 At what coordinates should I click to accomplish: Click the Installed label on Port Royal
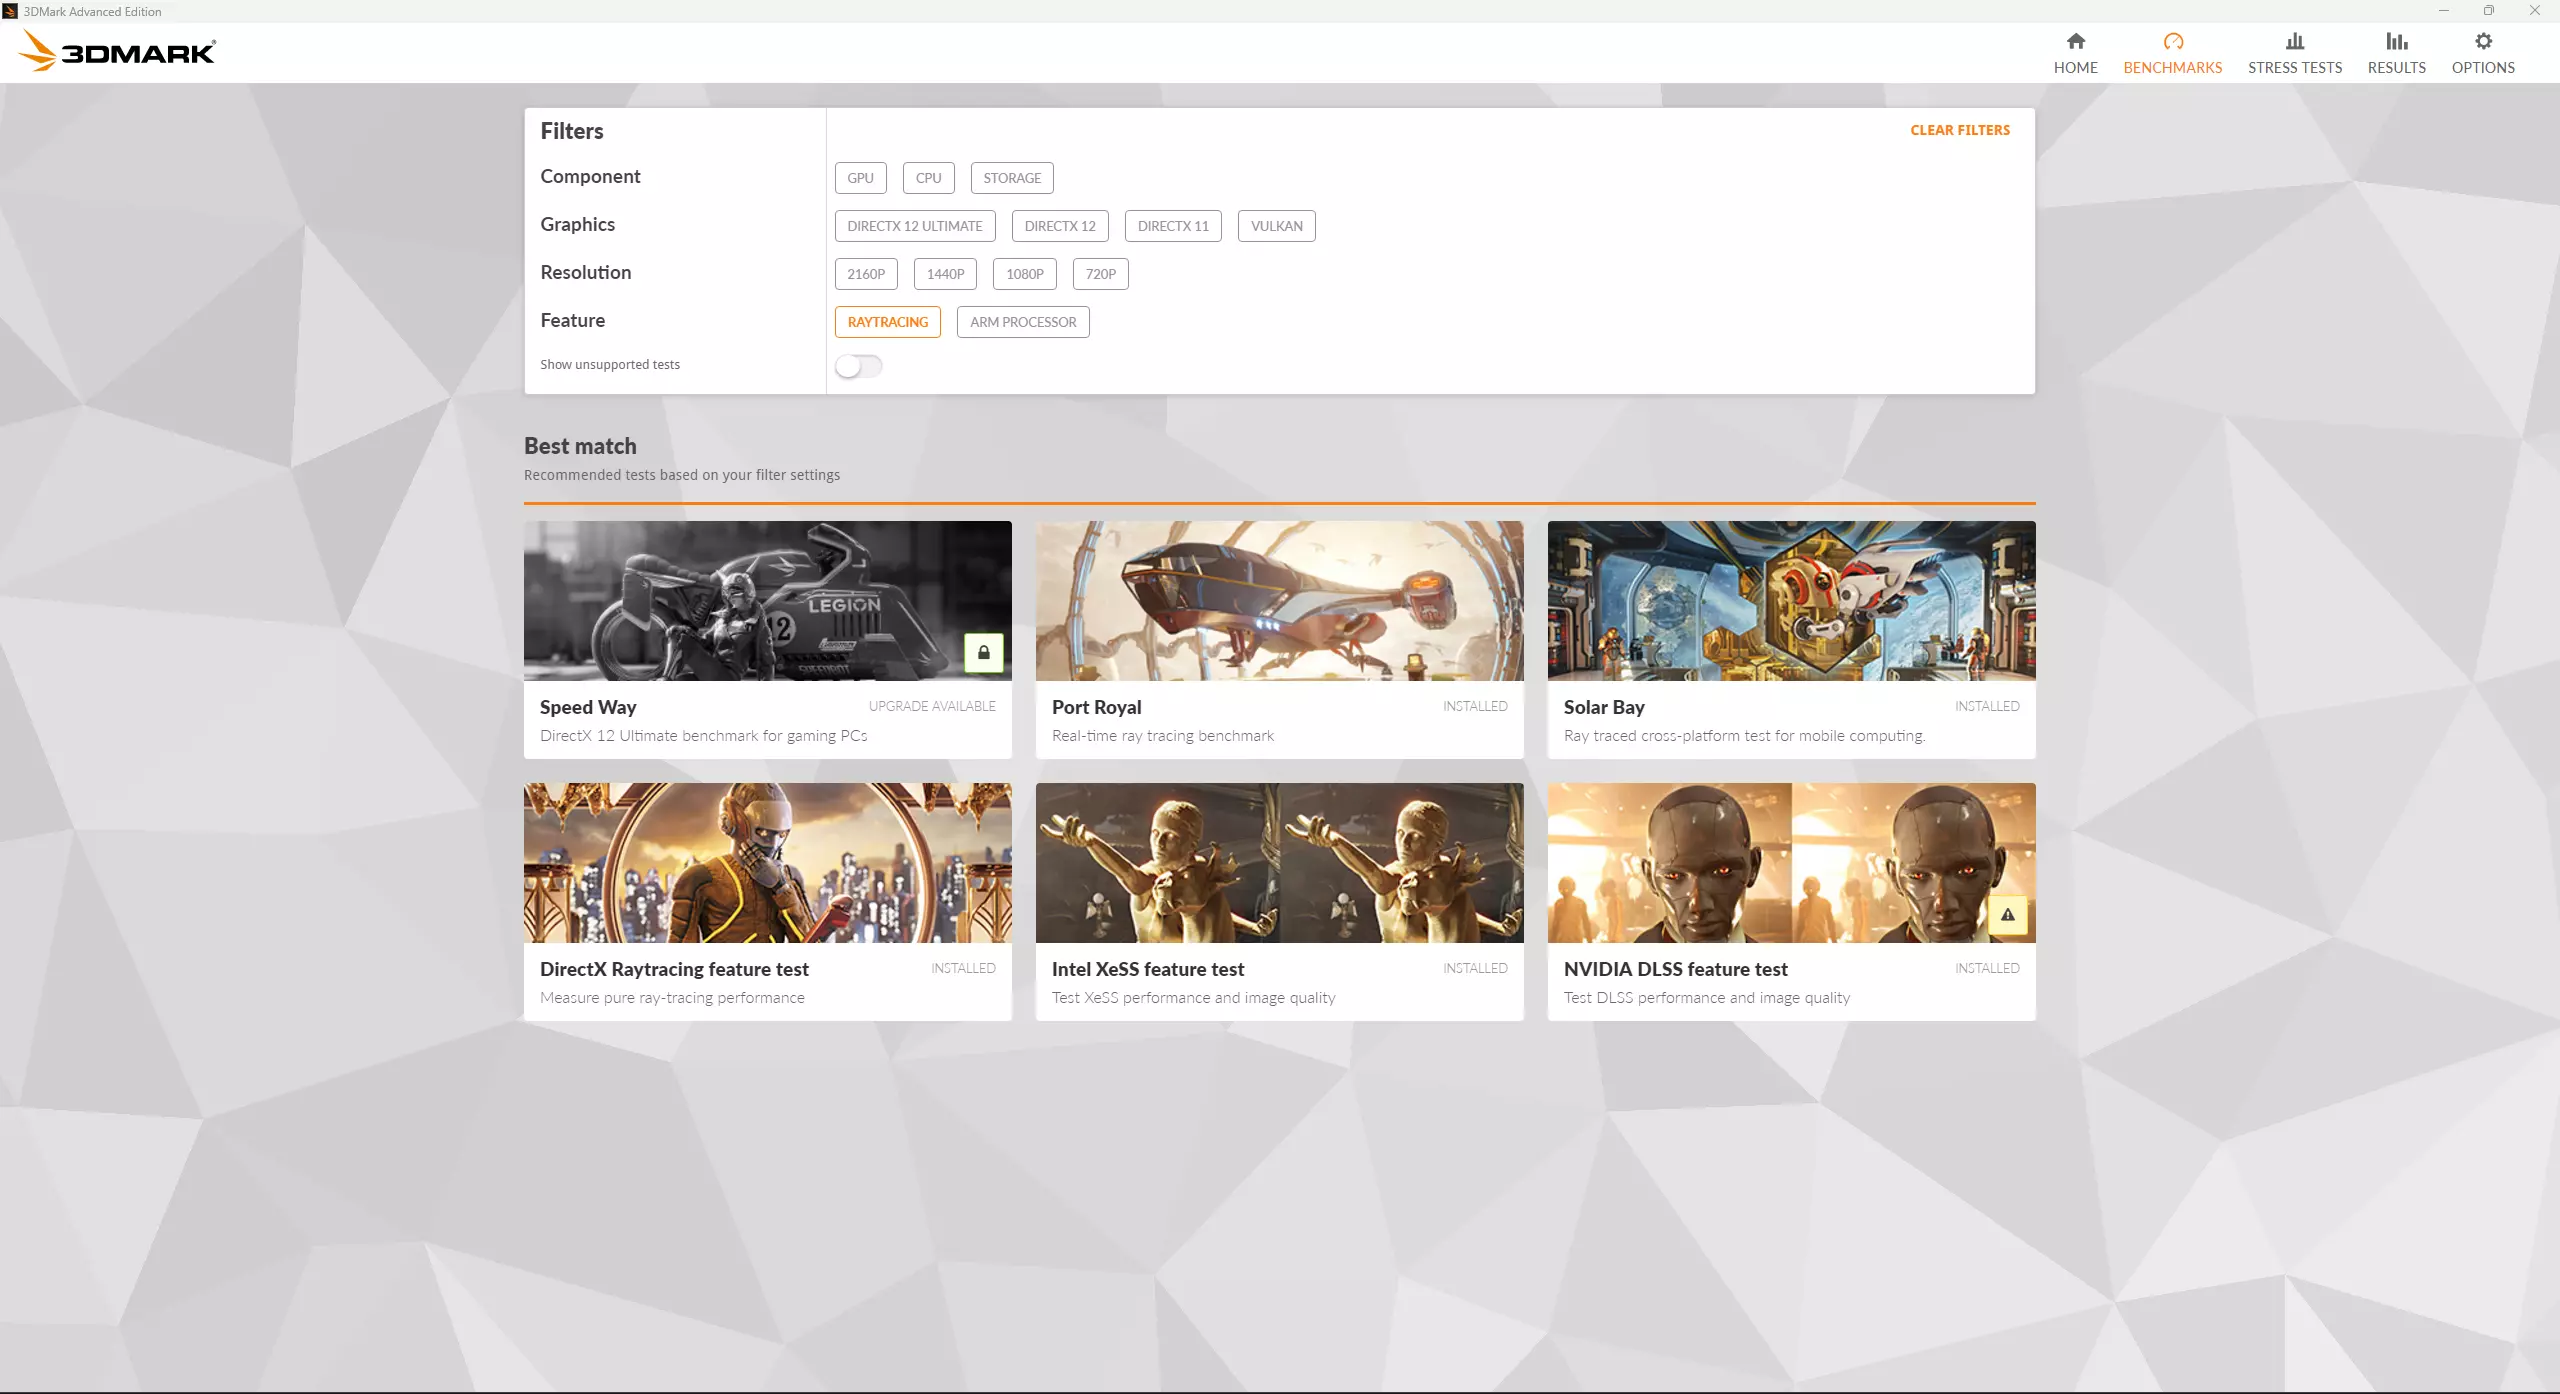1475,706
